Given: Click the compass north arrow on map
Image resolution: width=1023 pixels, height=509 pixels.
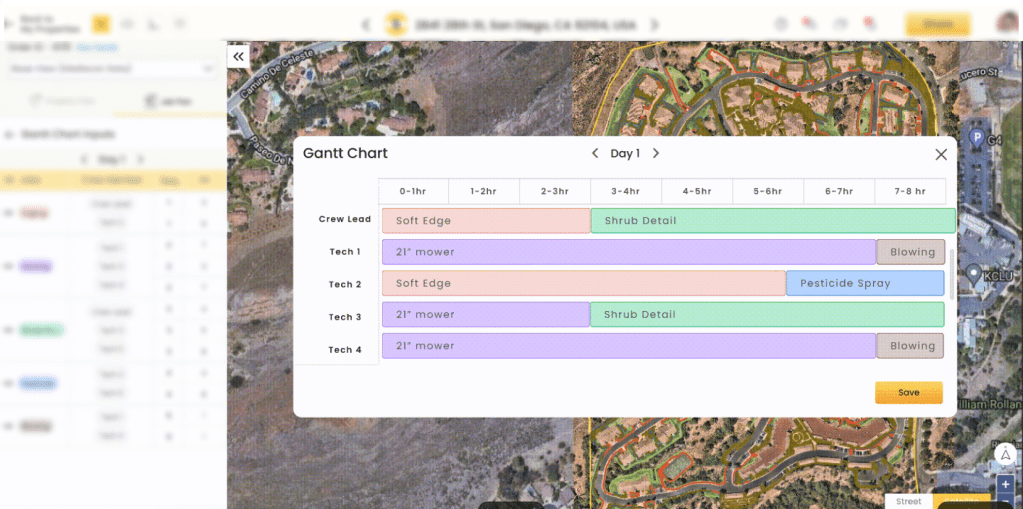Looking at the screenshot, I should [x=1005, y=454].
